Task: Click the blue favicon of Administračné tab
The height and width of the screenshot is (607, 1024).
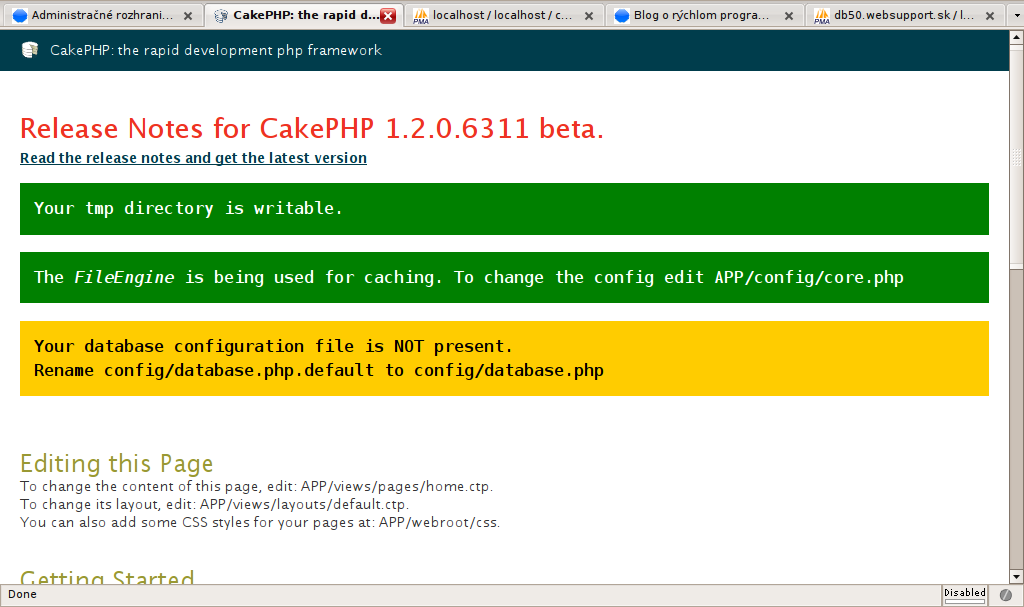Action: 20,16
